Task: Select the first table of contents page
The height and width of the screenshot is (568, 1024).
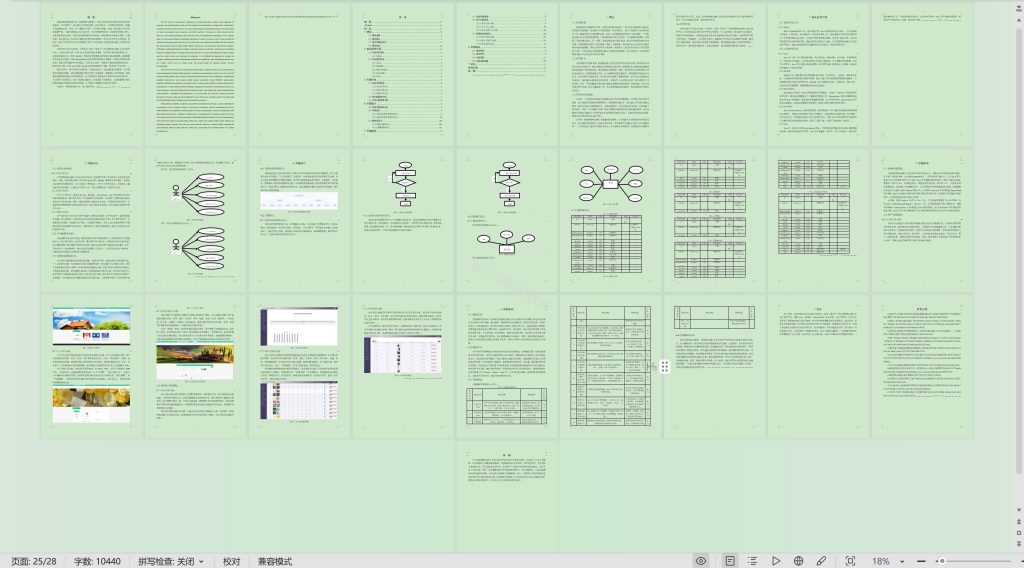Action: [x=403, y=74]
